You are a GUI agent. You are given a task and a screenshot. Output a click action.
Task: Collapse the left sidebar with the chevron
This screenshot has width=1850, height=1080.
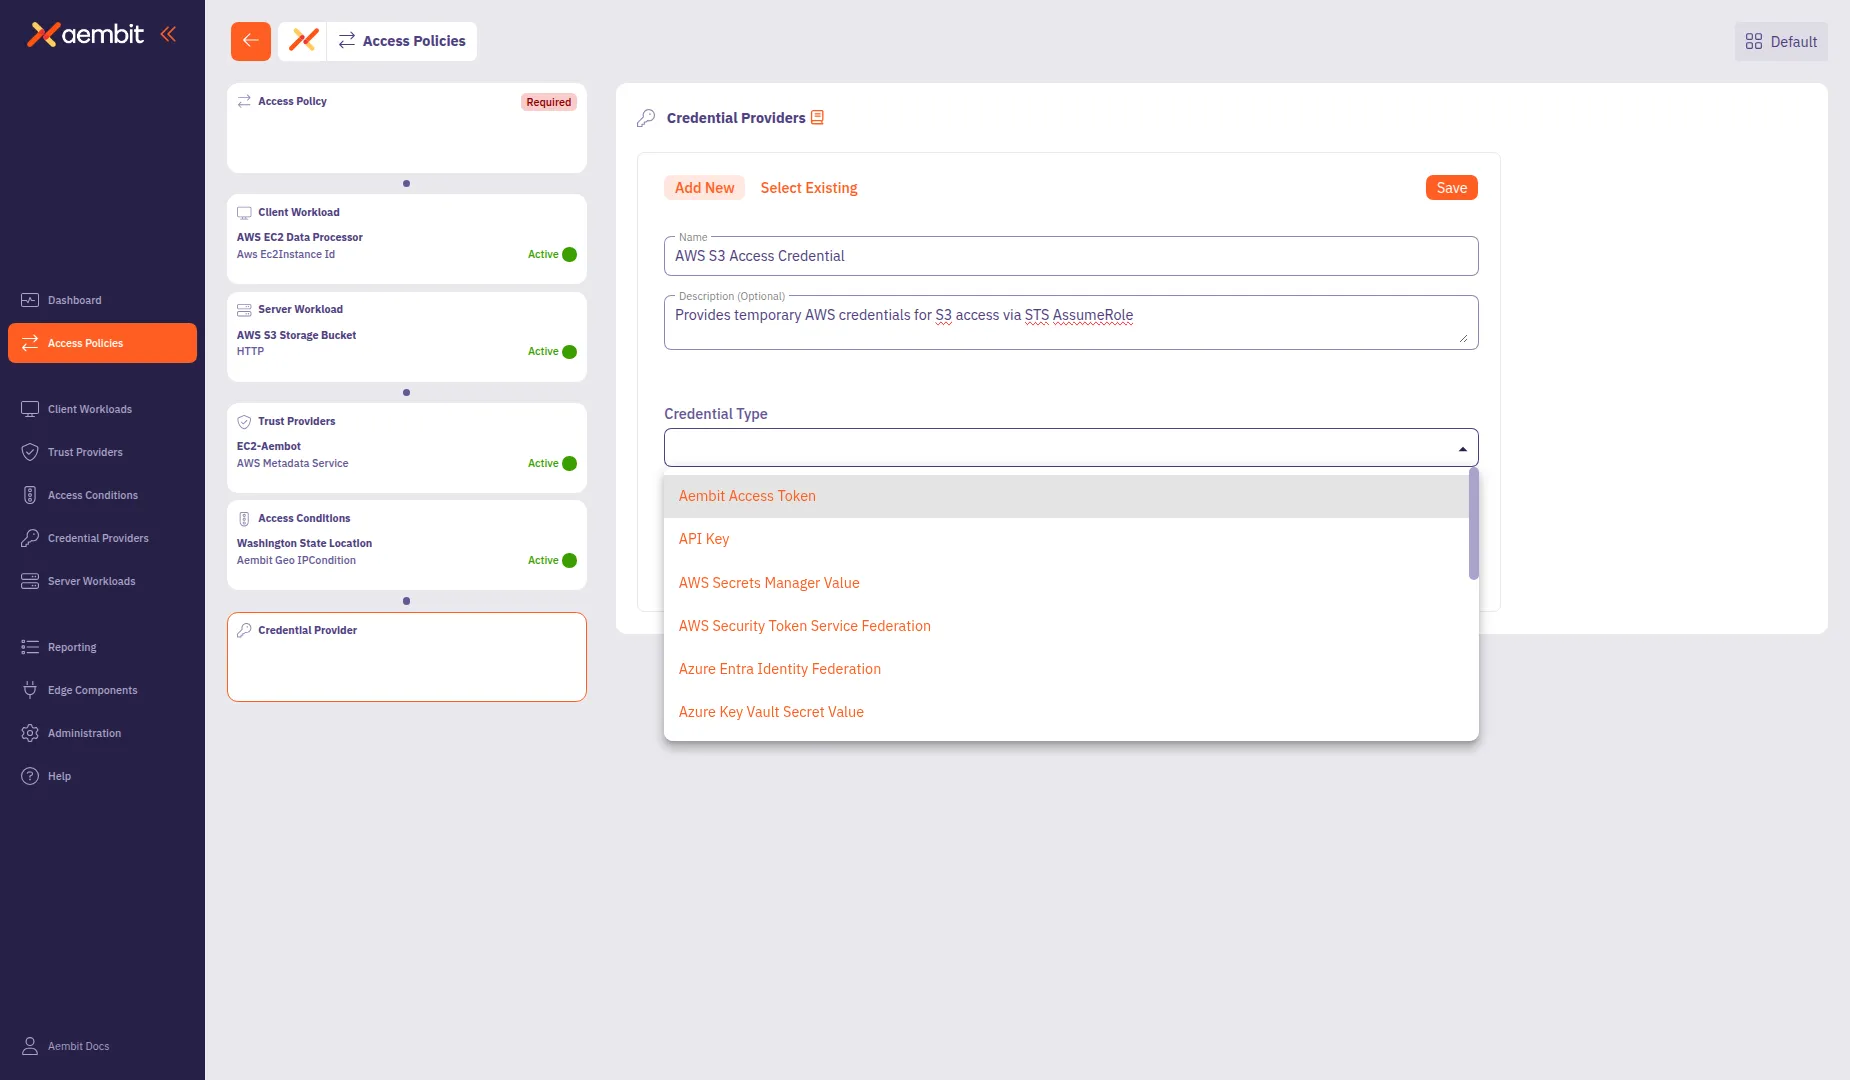pyautogui.click(x=168, y=33)
